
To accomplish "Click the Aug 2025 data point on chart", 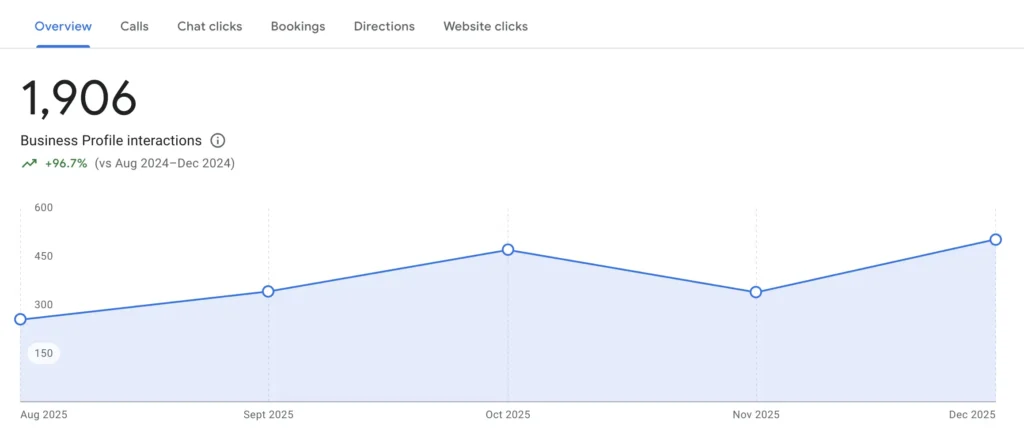I will 20,319.
